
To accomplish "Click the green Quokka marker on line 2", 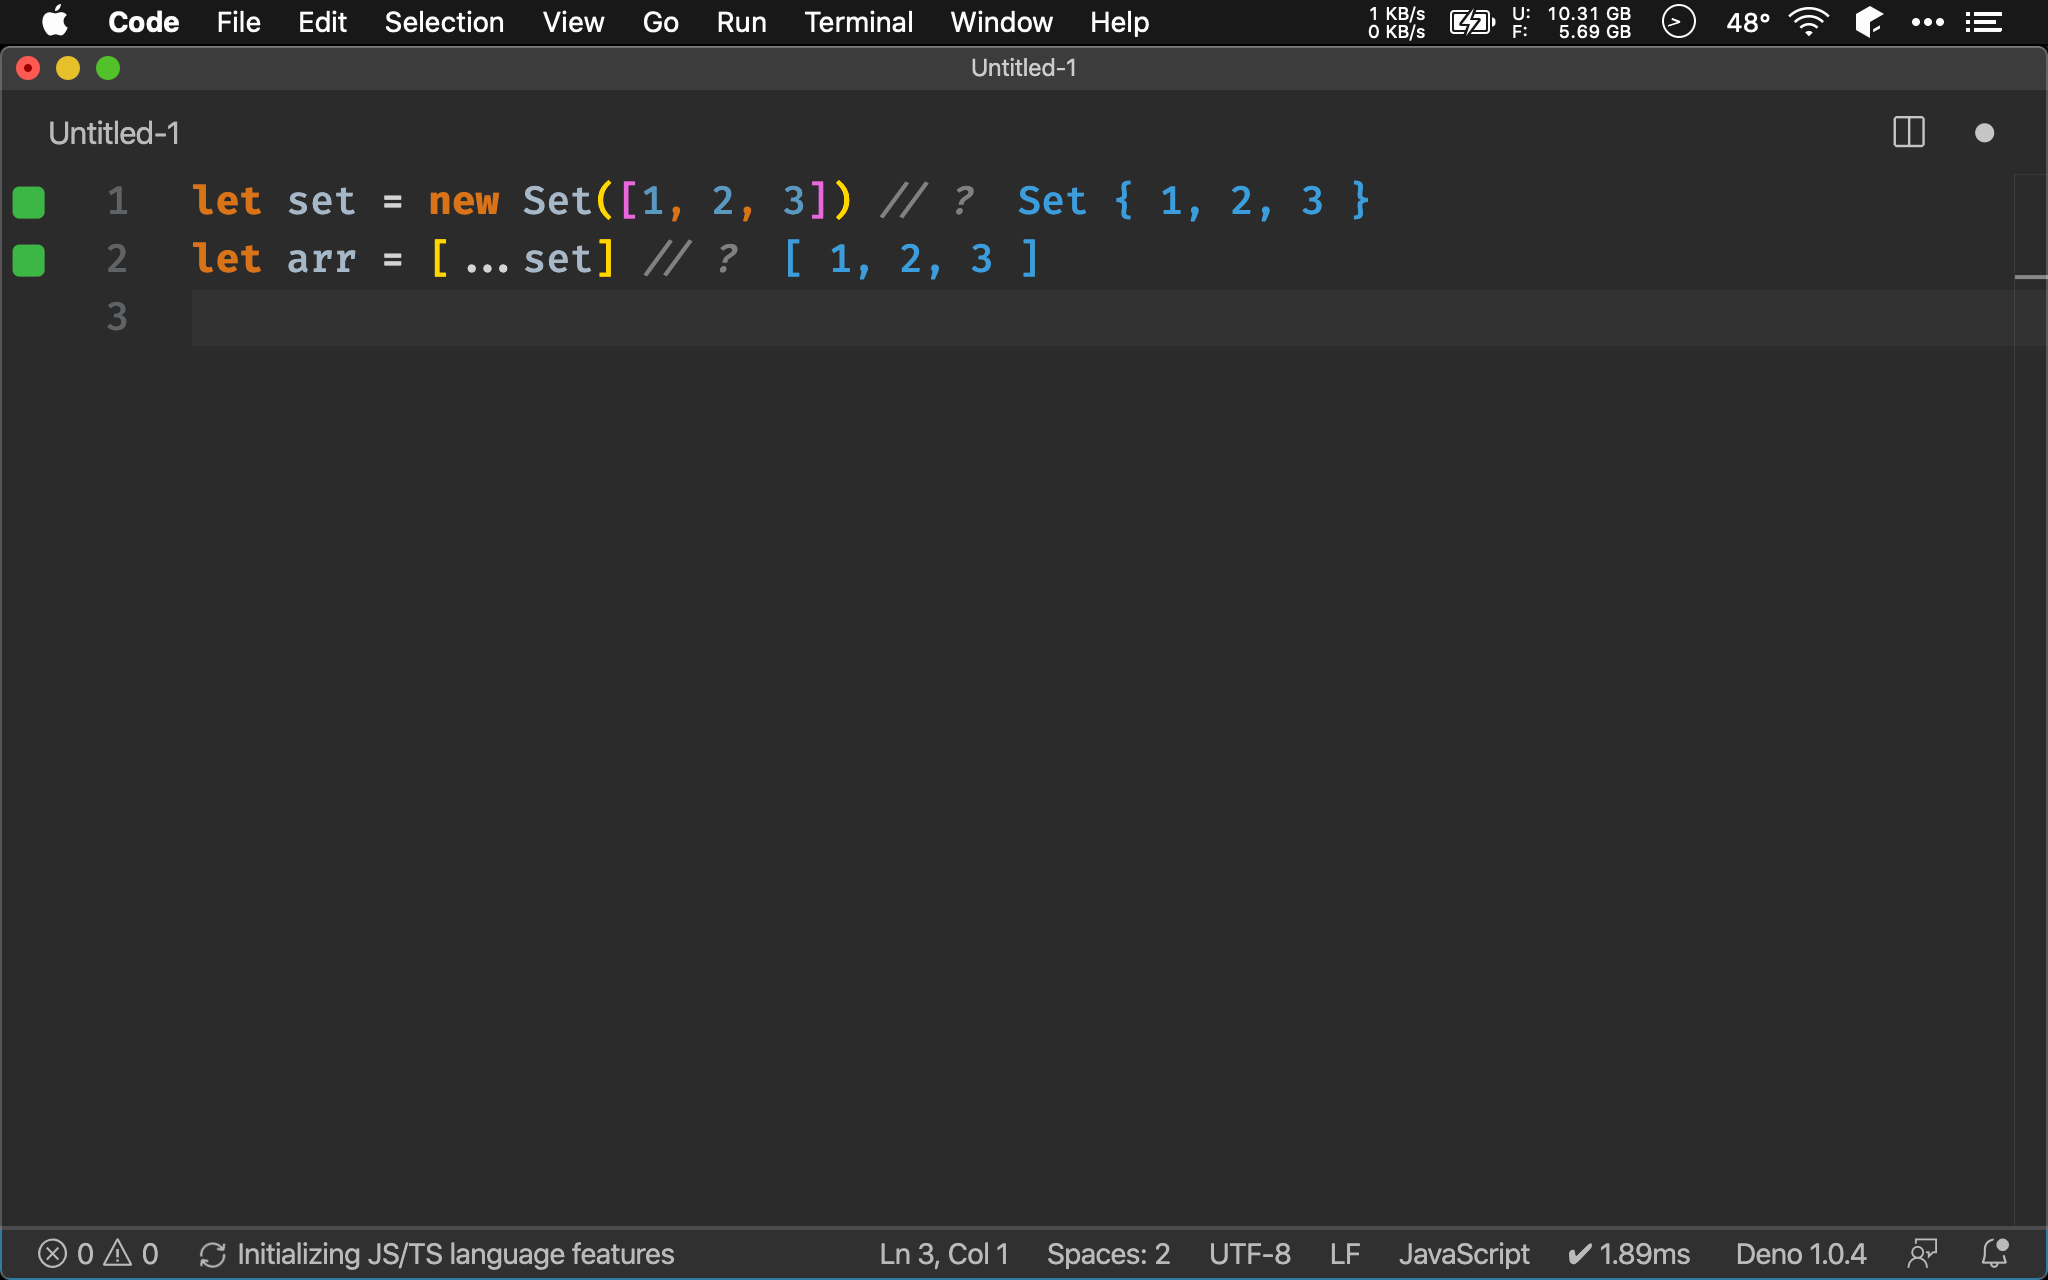I will click(x=28, y=260).
